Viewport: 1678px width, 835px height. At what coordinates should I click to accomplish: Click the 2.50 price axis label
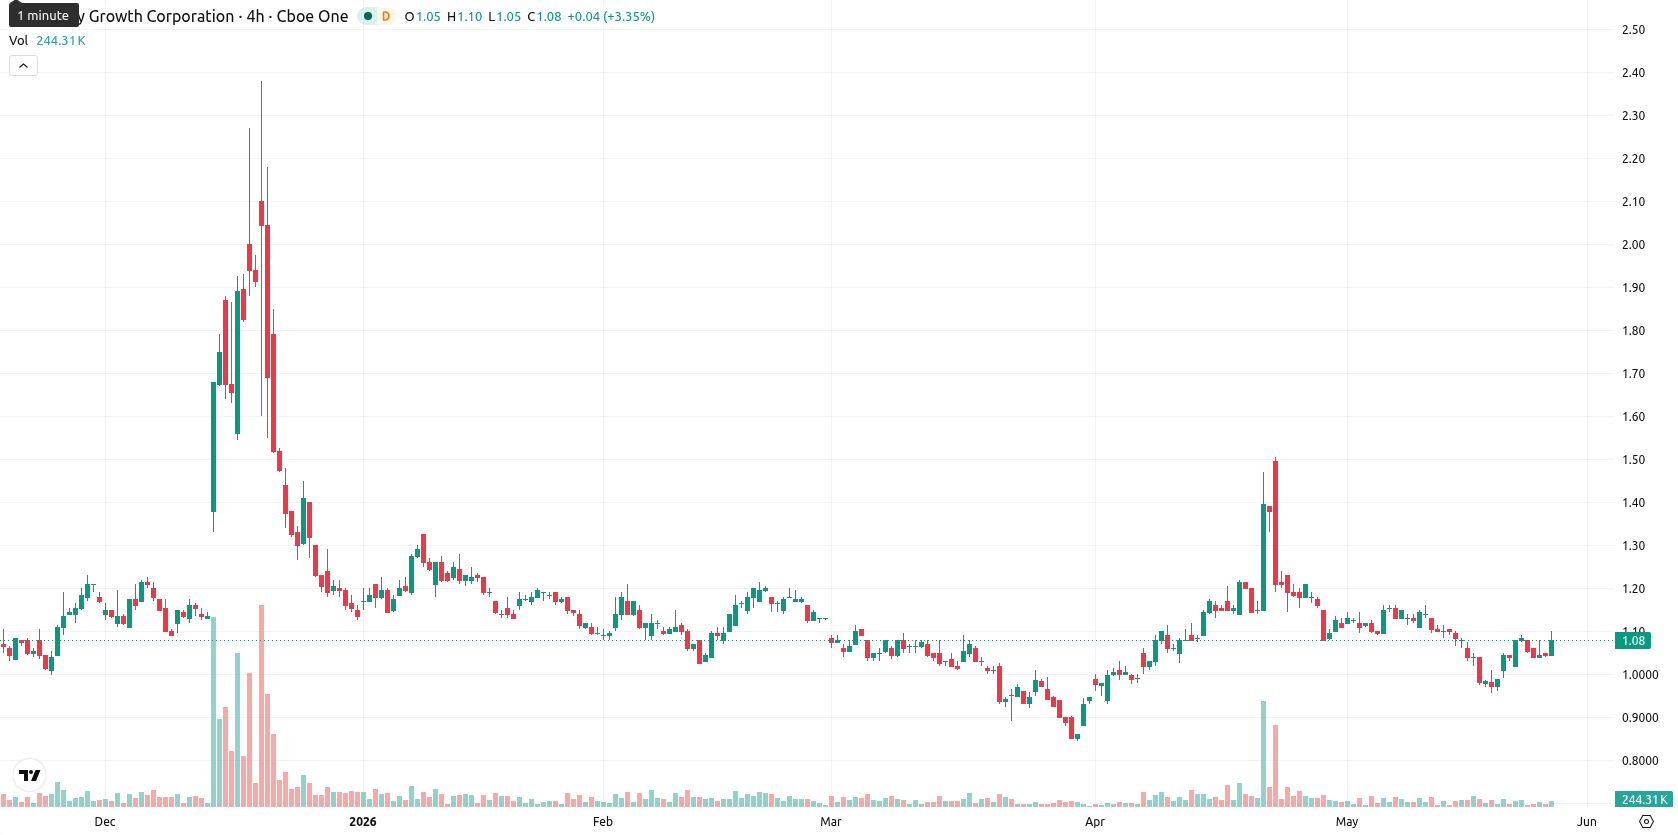[1633, 30]
